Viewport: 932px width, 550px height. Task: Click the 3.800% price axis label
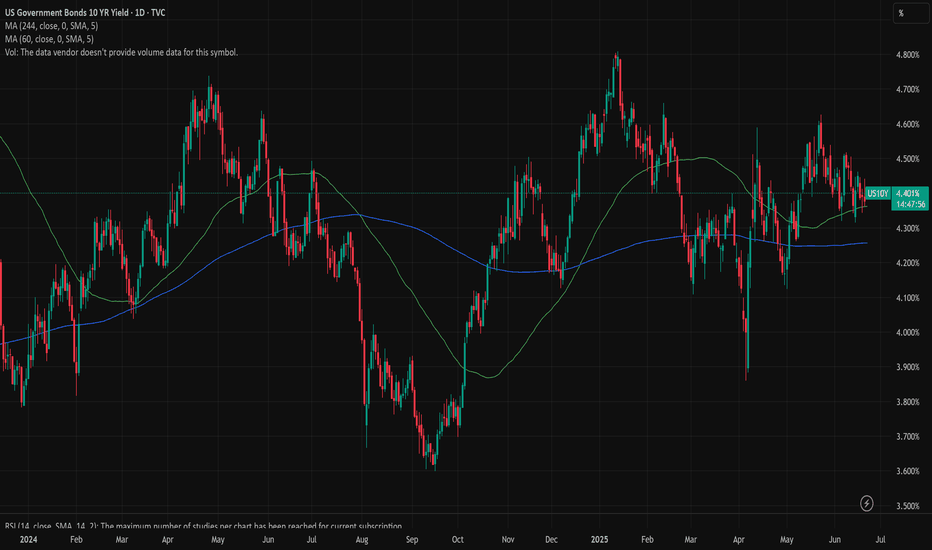click(x=908, y=402)
